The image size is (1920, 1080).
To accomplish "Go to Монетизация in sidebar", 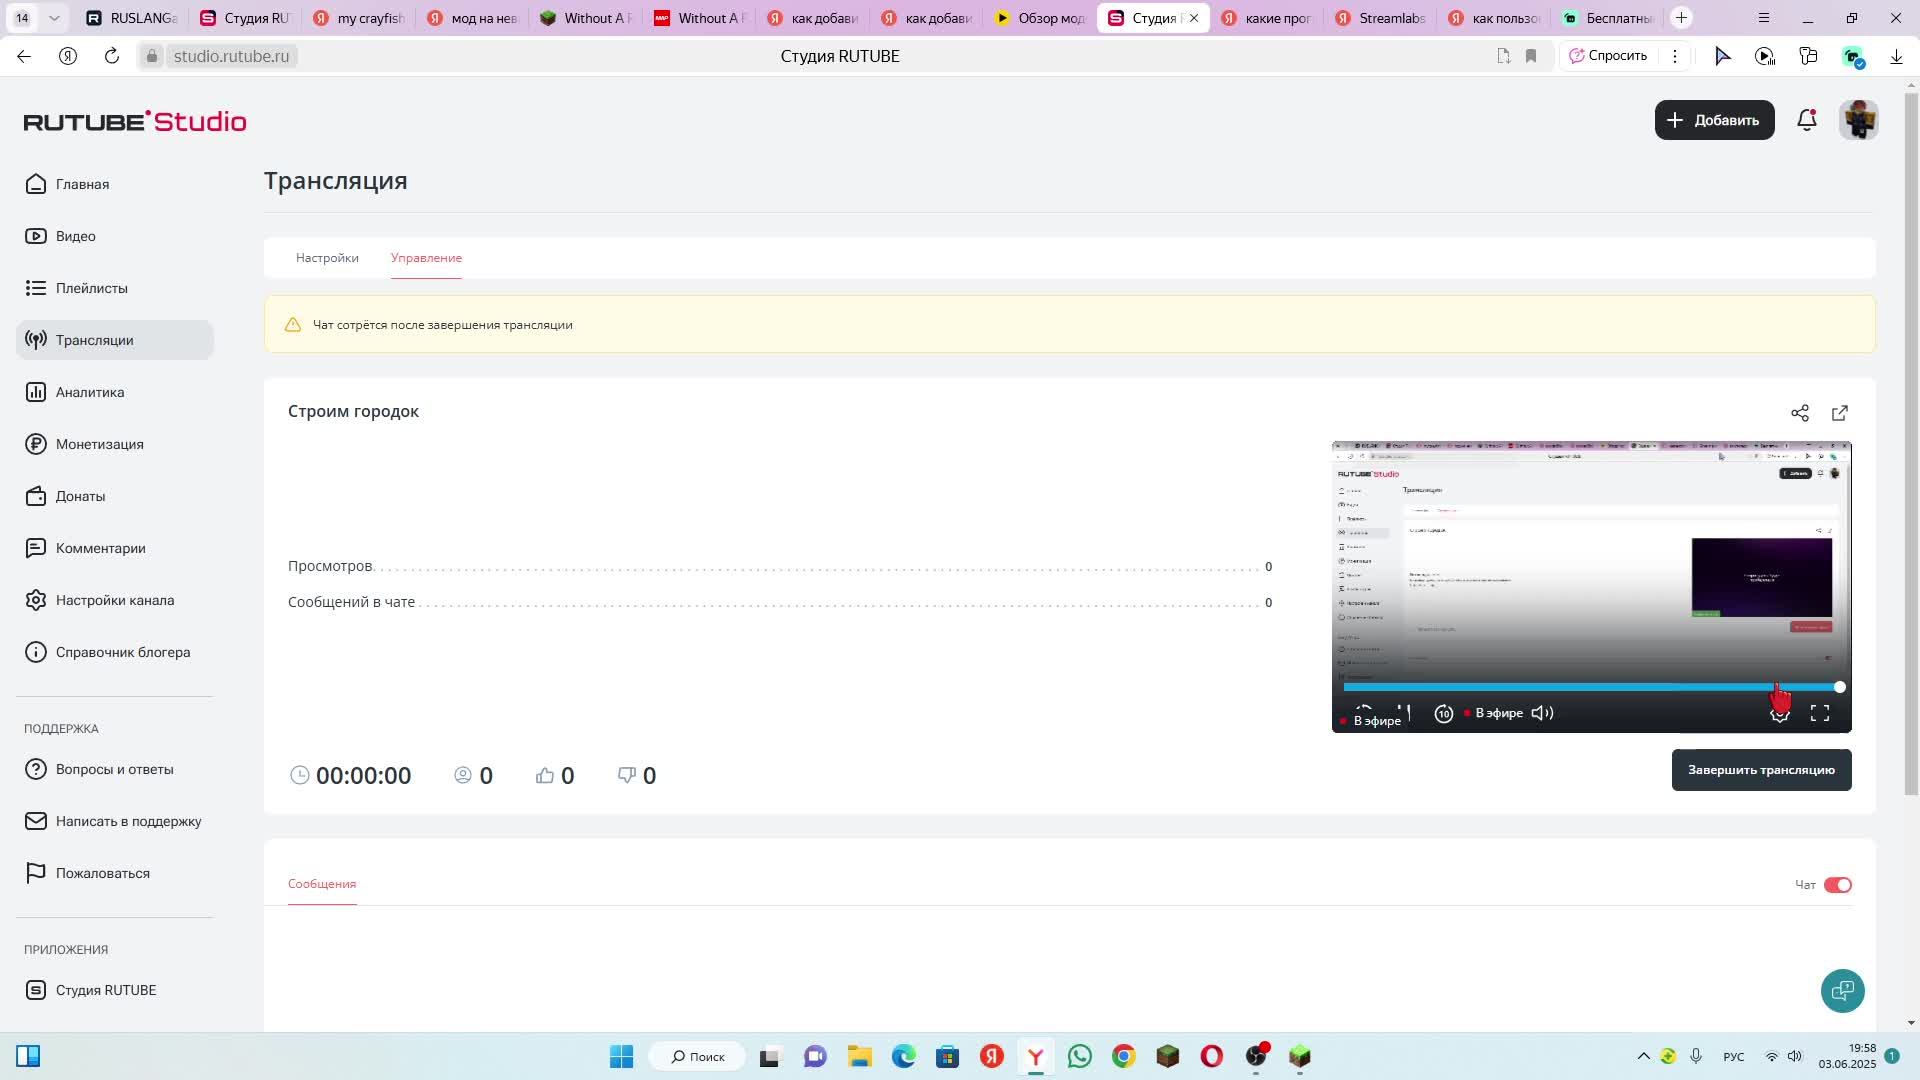I will tap(99, 444).
